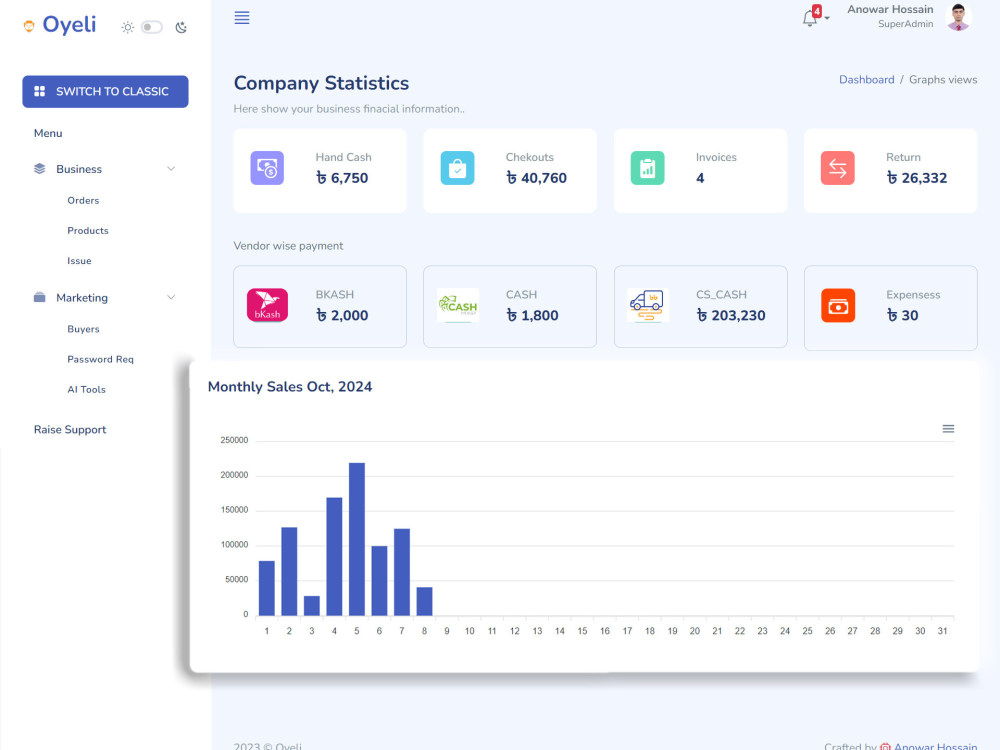Click the CS_CASH delivery truck icon
The image size is (1000, 750).
click(647, 305)
